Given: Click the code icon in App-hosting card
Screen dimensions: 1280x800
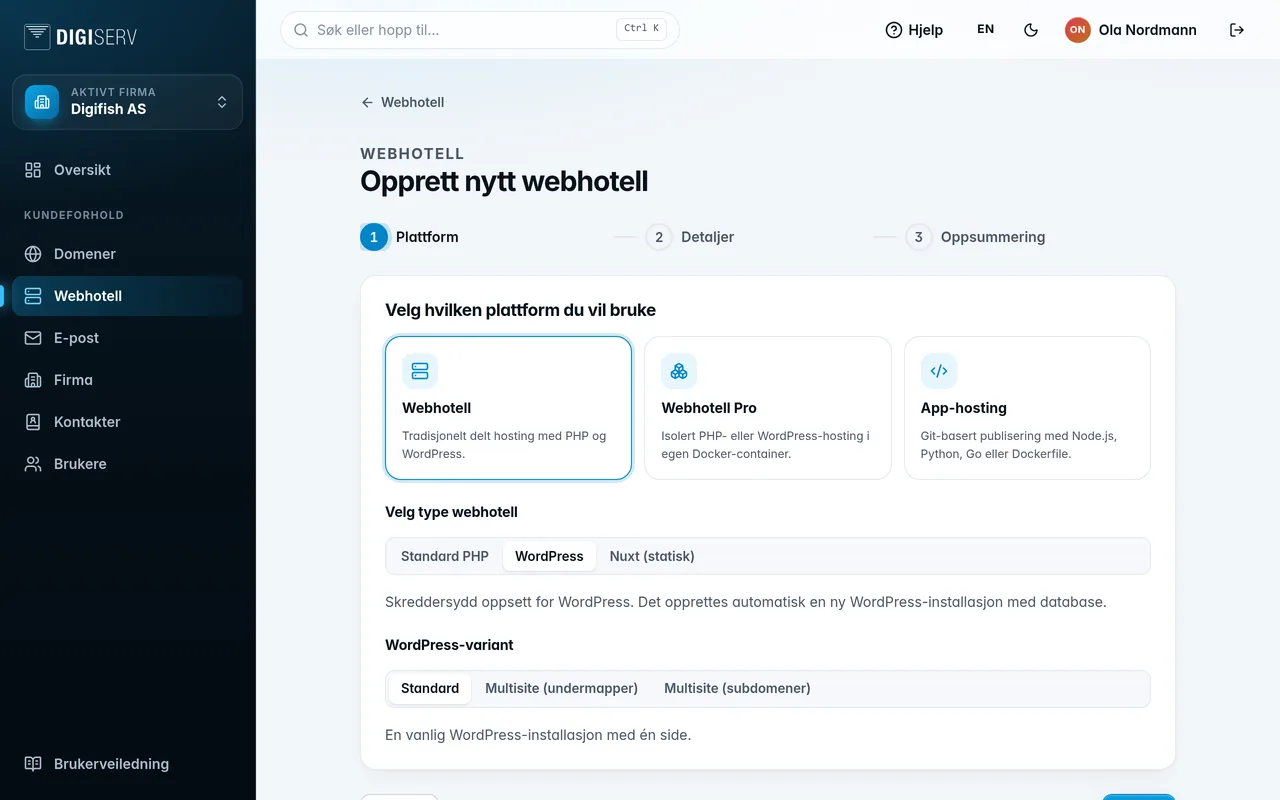Looking at the screenshot, I should click(x=939, y=371).
